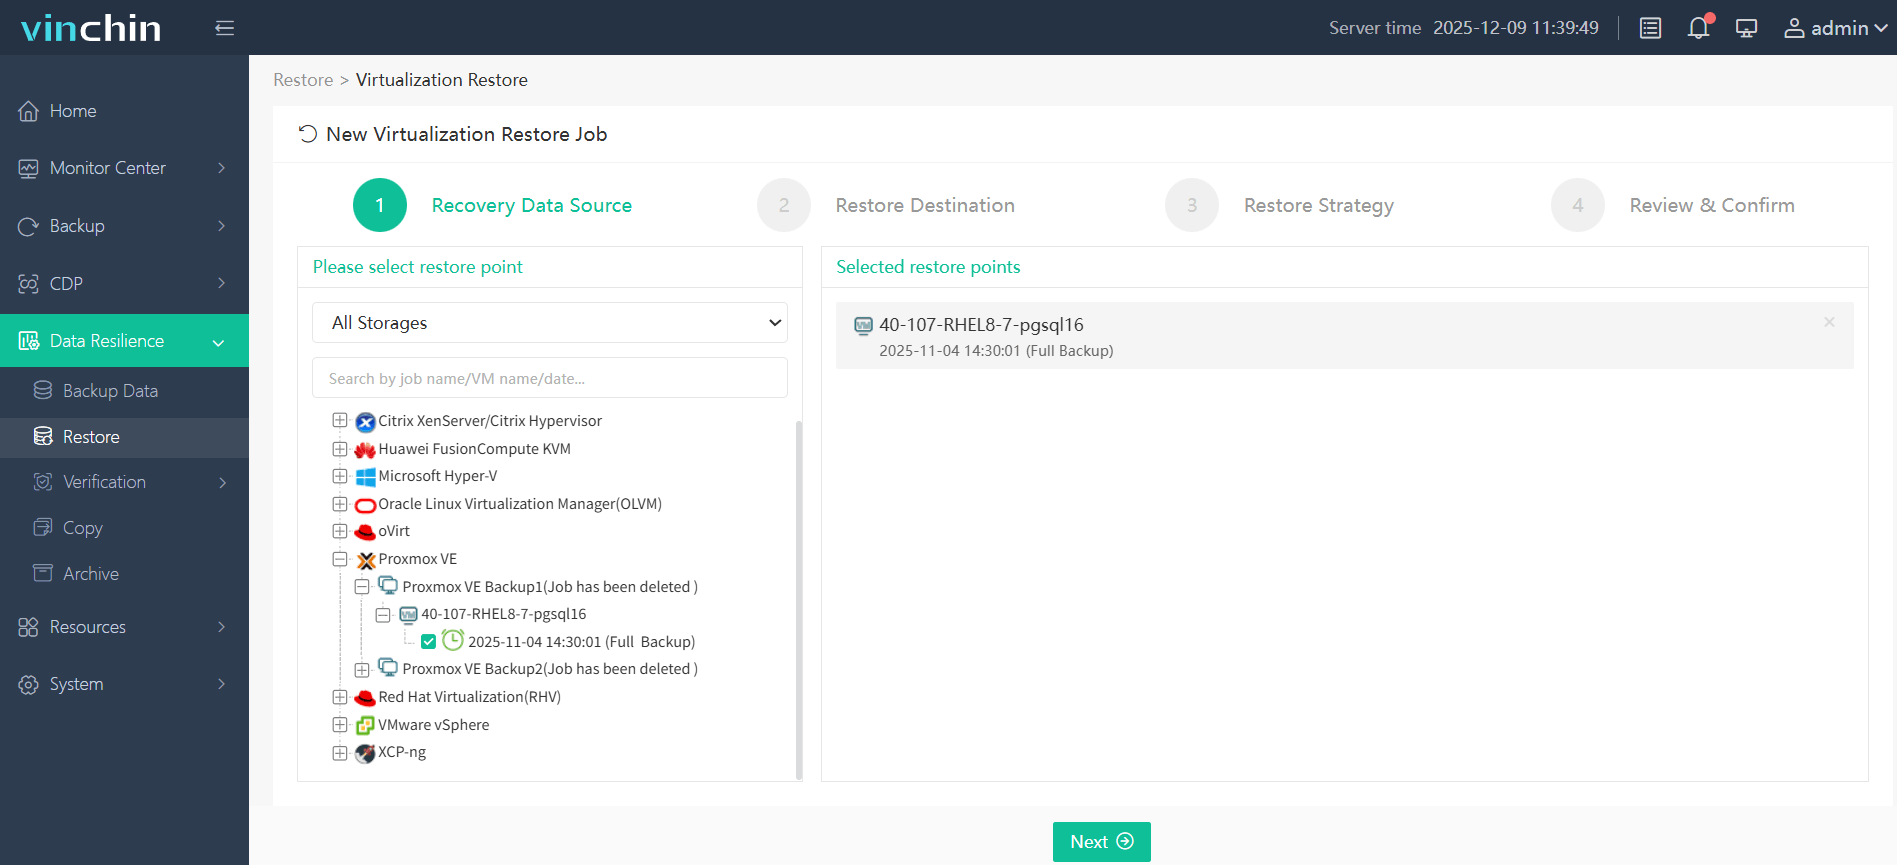The height and width of the screenshot is (865, 1897).
Task: Collapse the Proxmox VE tree node
Action: pos(340,559)
